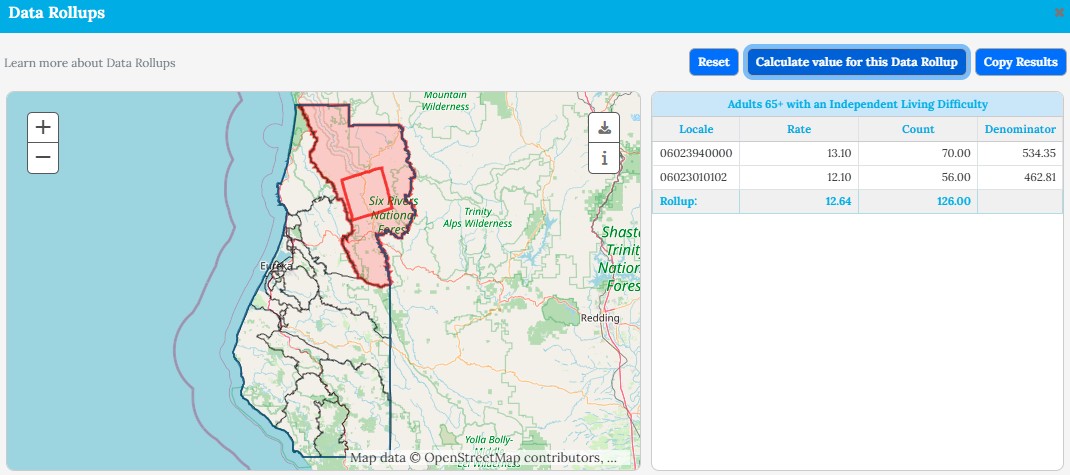Click the Adults 65+ table title
1070x475 pixels.
tap(857, 104)
